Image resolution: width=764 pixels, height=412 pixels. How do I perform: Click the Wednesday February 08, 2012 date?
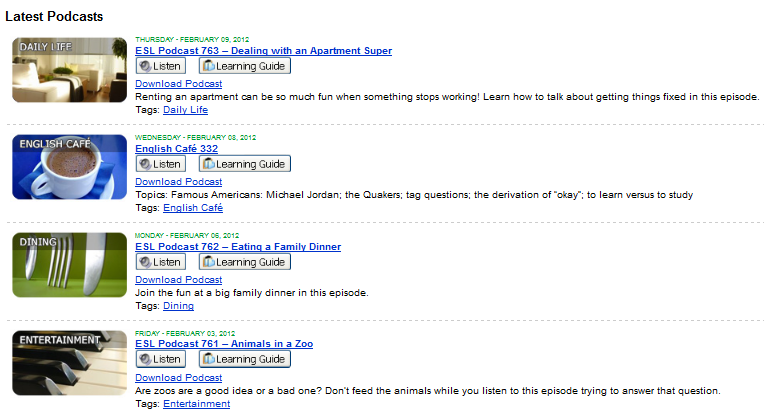[195, 137]
